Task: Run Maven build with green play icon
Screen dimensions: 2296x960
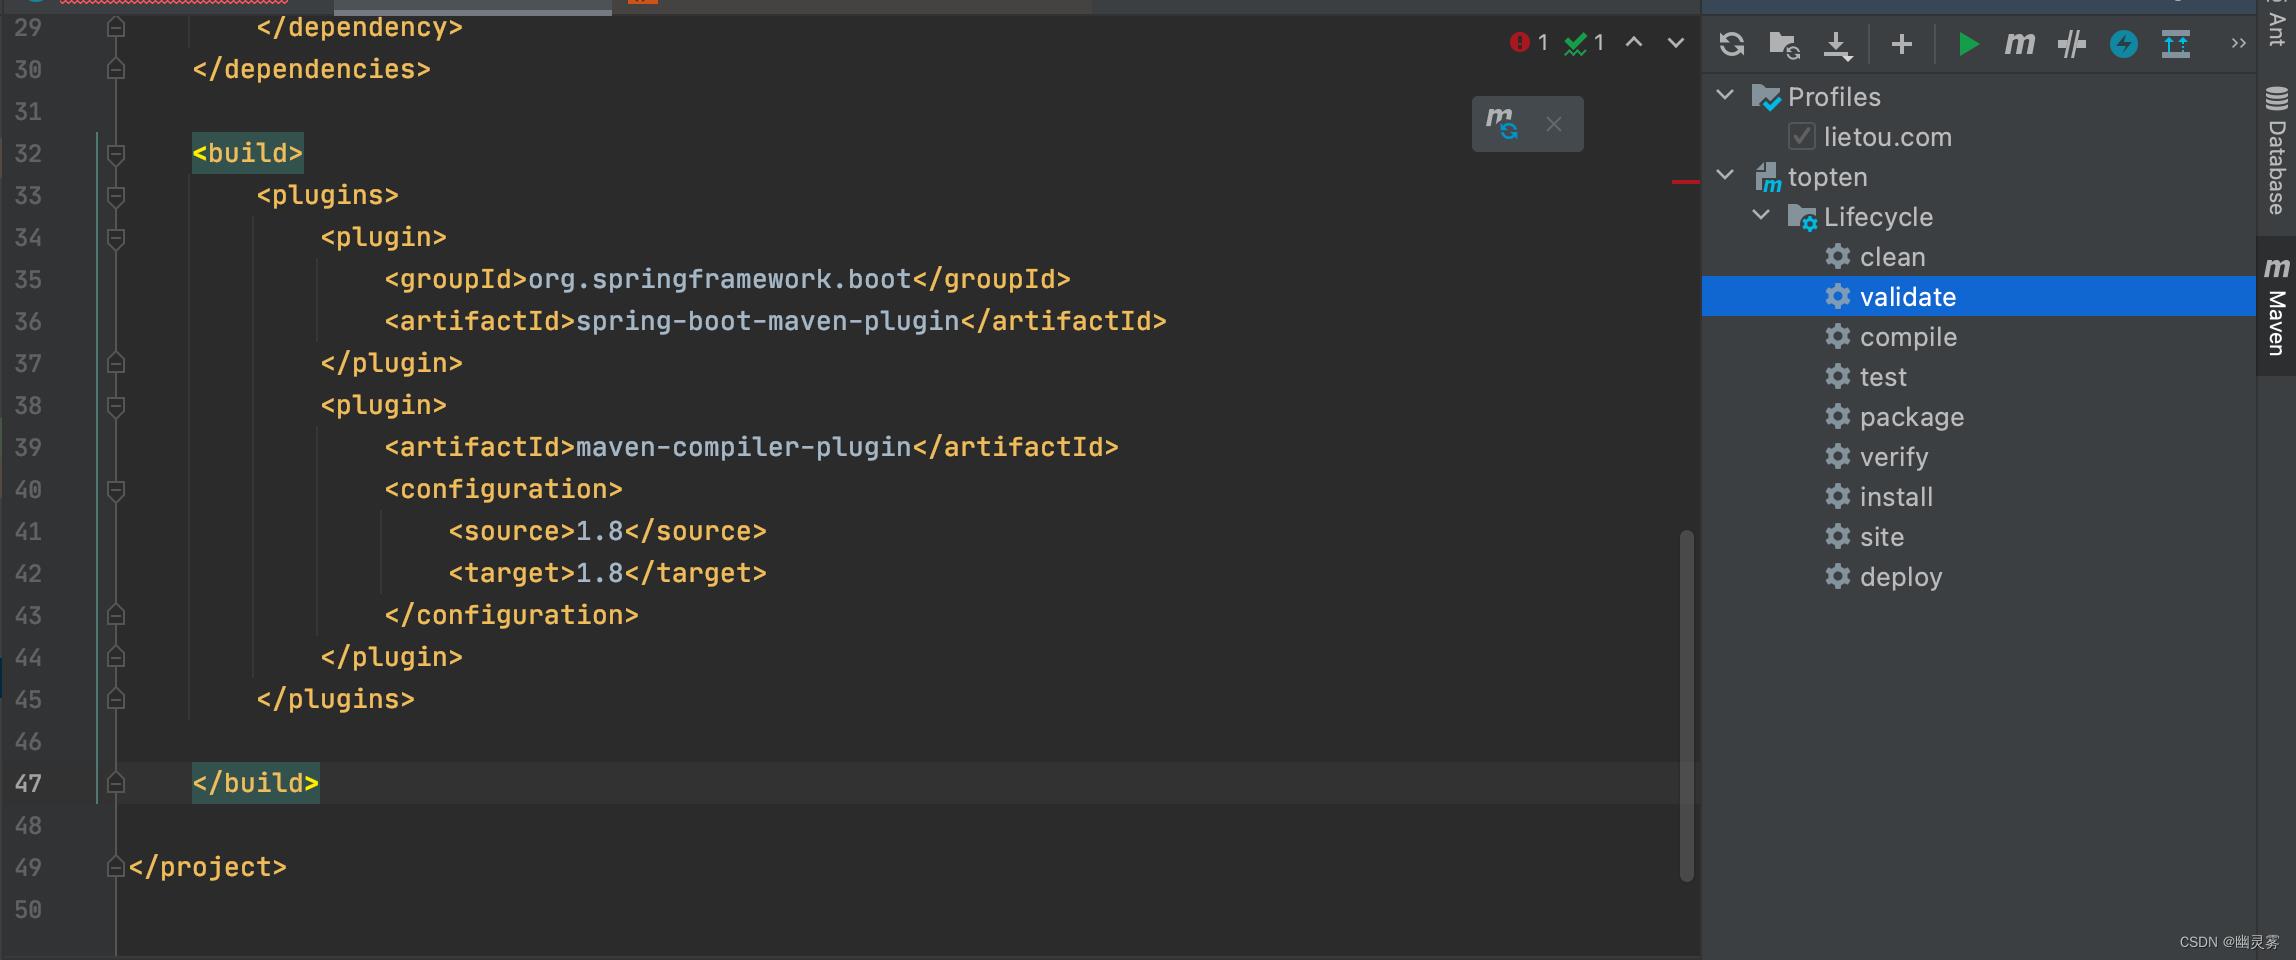Action: point(1968,44)
